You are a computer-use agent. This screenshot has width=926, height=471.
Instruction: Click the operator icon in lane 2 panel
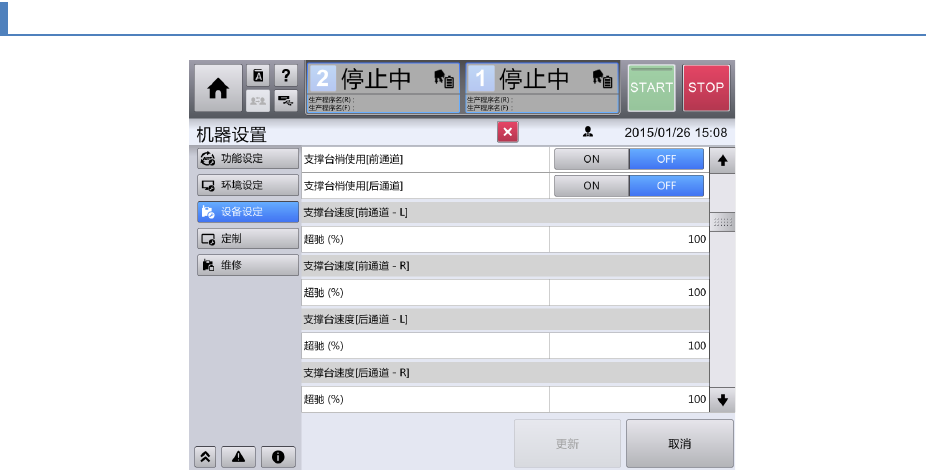444,78
